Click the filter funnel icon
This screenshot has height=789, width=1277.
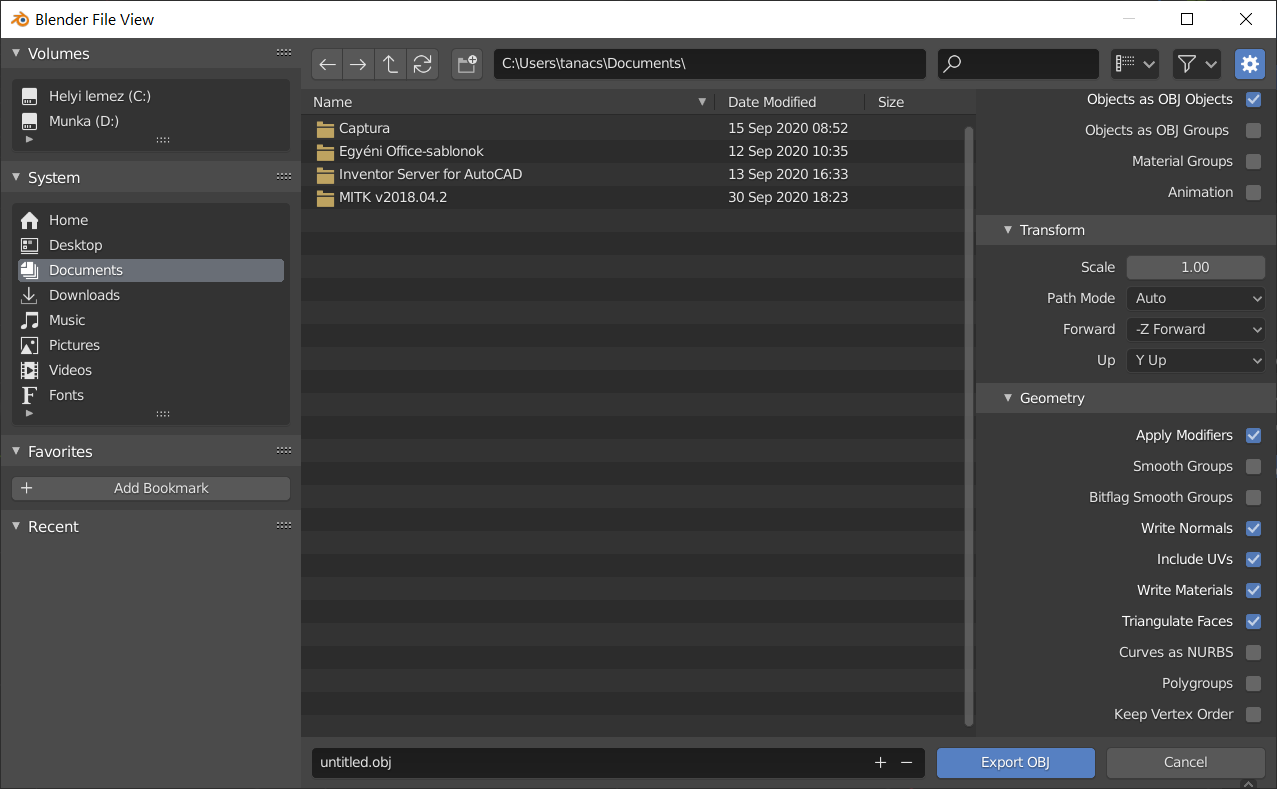[1187, 64]
